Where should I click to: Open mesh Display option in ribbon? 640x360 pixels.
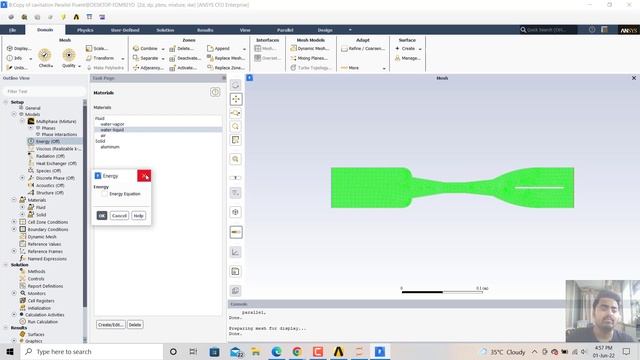pos(19,49)
